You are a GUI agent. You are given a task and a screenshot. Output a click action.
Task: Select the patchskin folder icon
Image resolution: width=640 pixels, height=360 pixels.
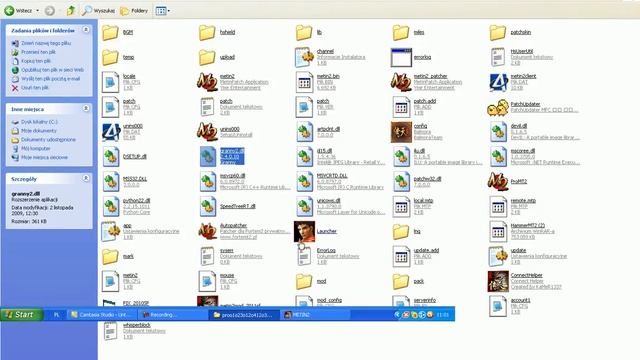[x=498, y=32]
